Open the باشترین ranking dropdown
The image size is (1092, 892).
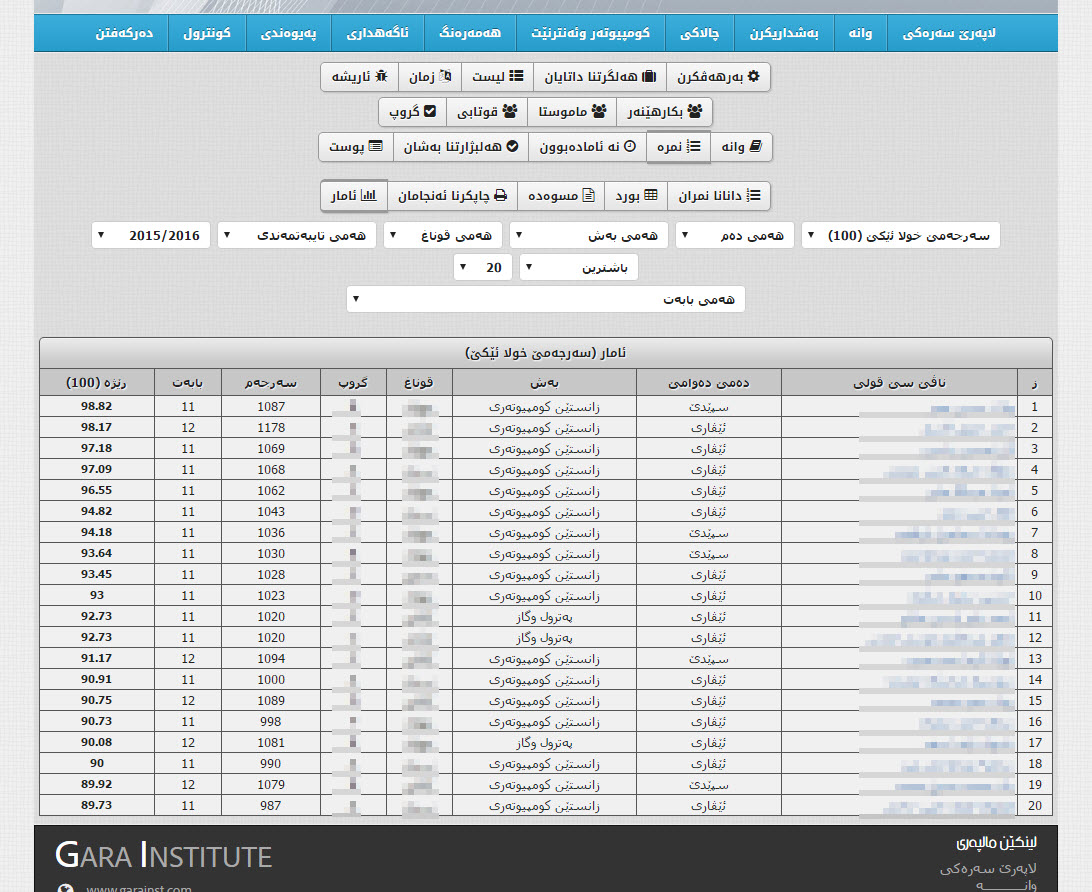click(578, 268)
